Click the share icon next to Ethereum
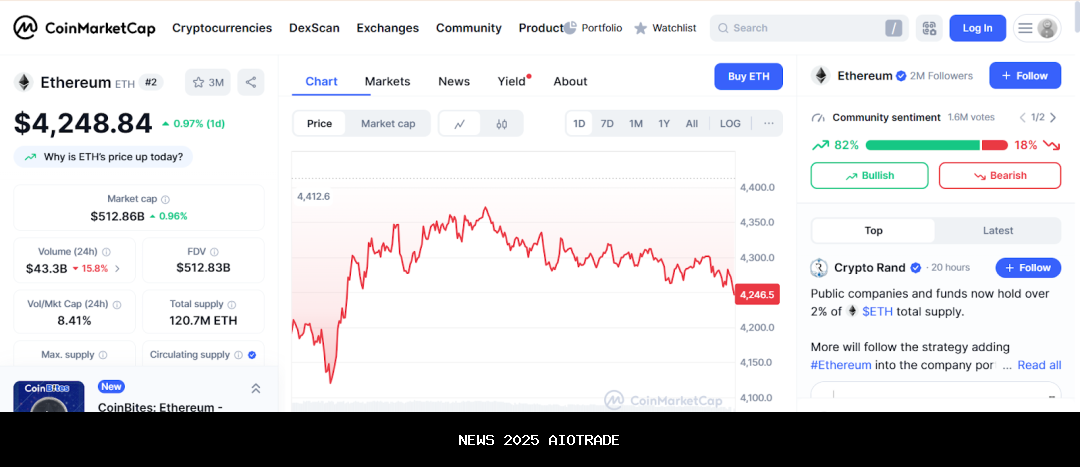 [250, 82]
